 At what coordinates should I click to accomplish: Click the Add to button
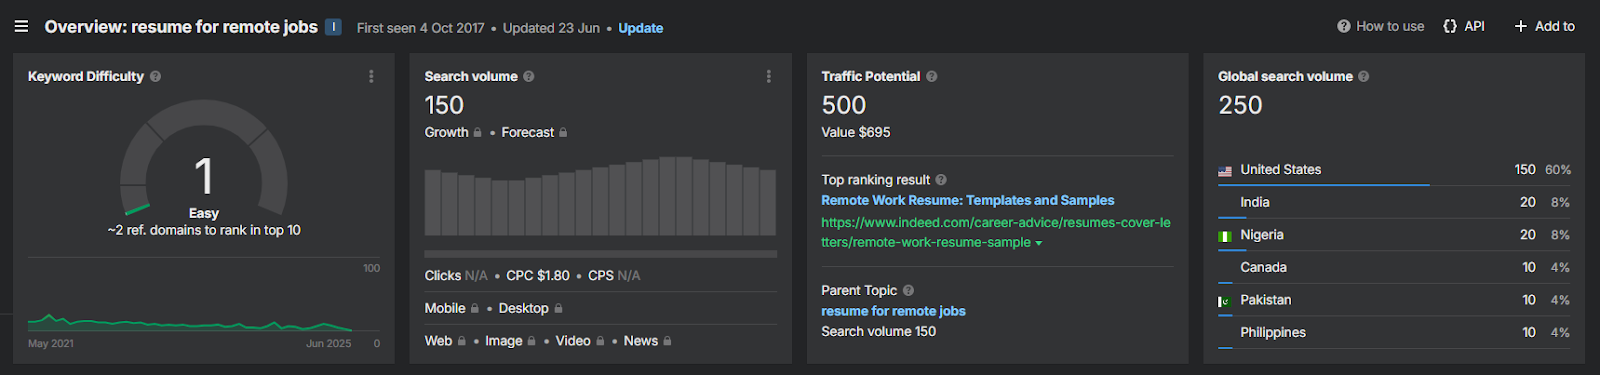[x=1545, y=27]
